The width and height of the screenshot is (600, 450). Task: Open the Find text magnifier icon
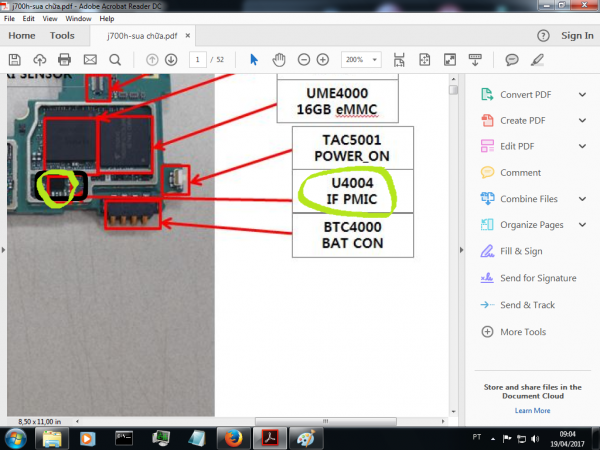tap(115, 60)
